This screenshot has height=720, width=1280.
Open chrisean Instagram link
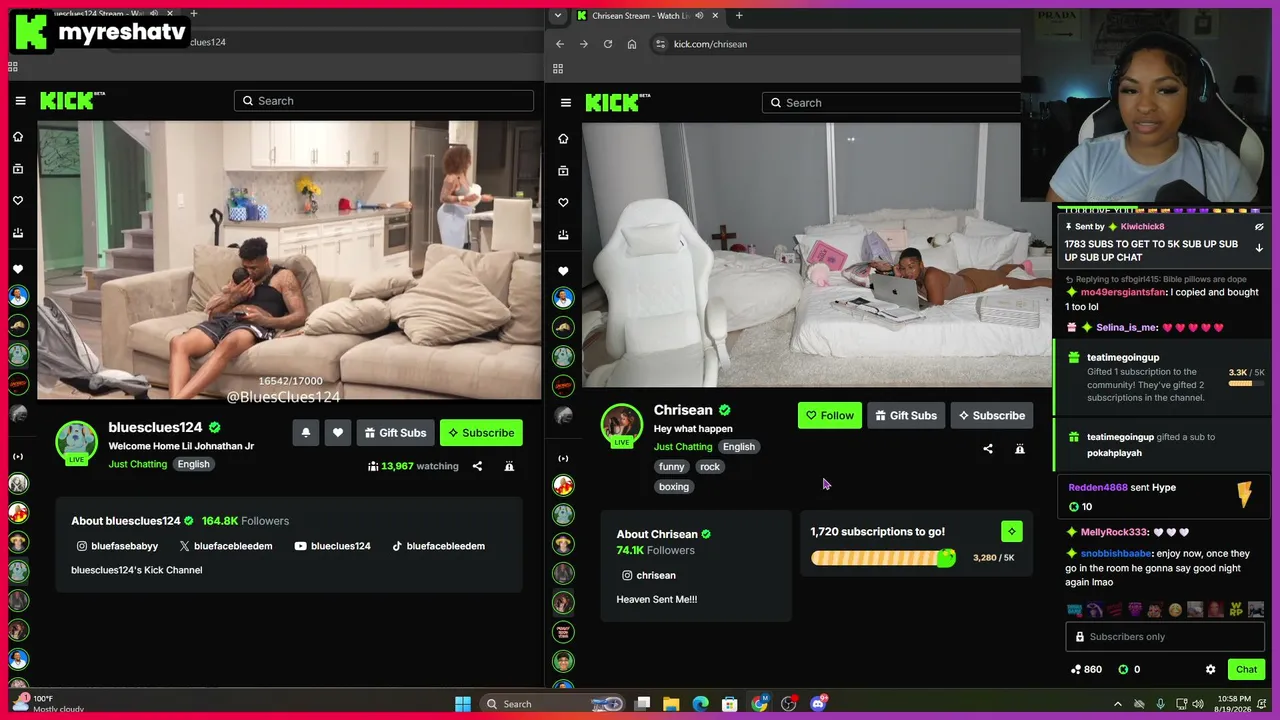click(x=649, y=575)
